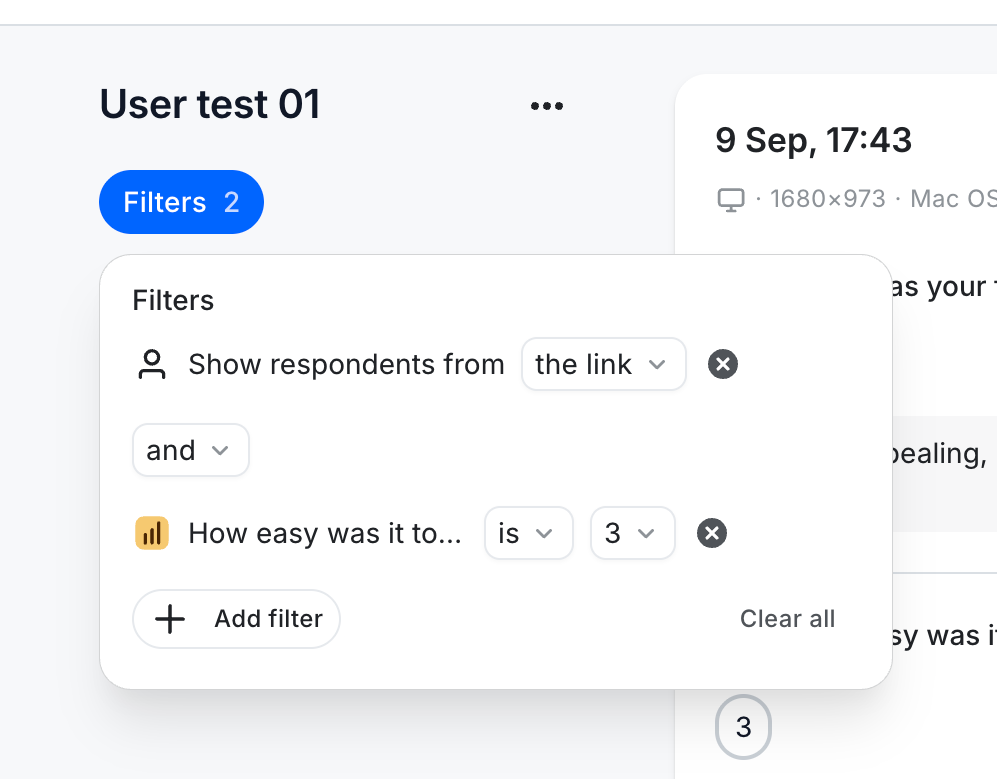Viewport: 997px width, 779px height.
Task: Open the rating value '3' dropdown
Action: coord(632,533)
